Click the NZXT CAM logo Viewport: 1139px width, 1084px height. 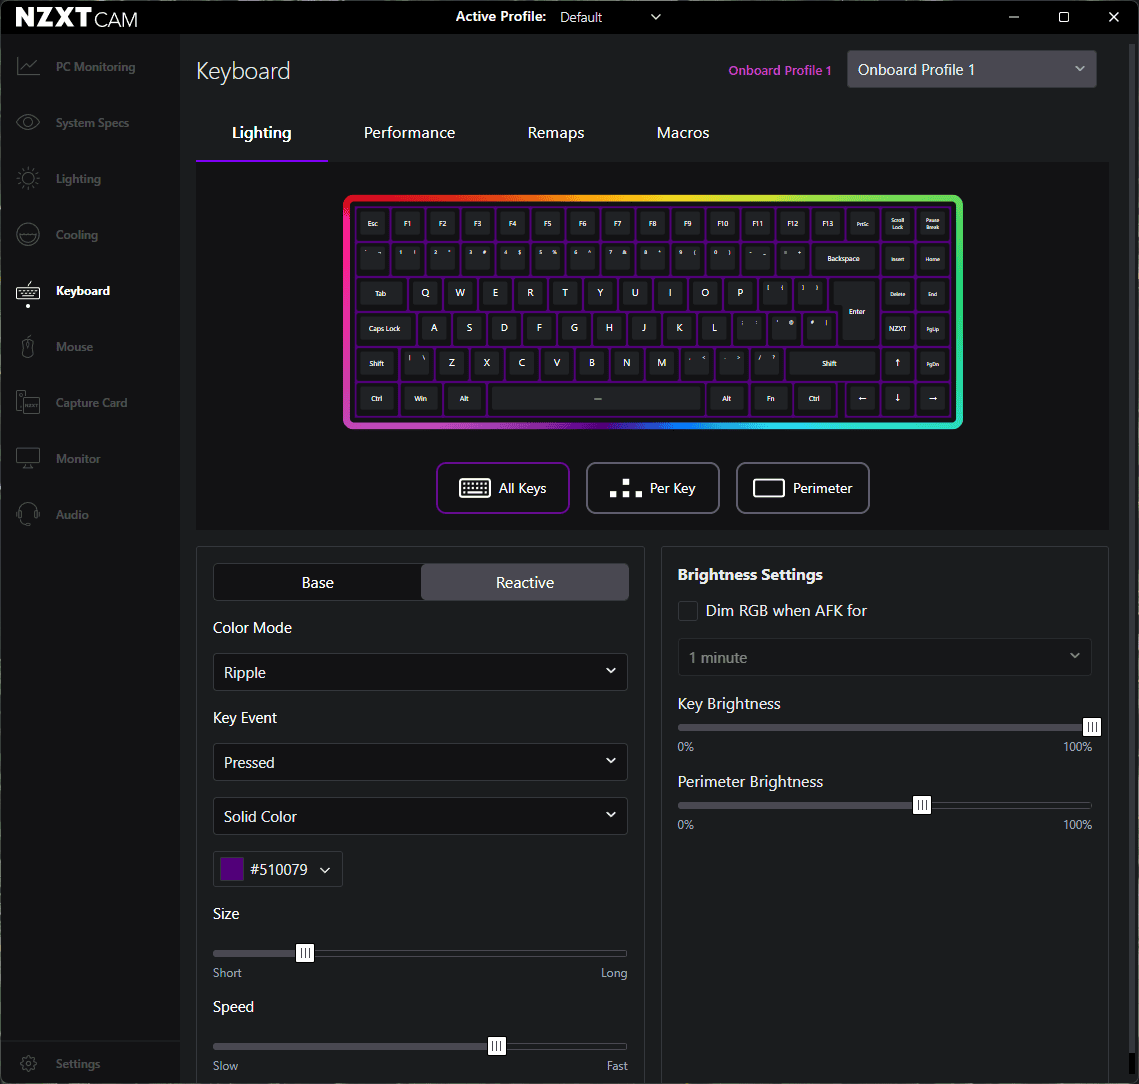point(76,17)
